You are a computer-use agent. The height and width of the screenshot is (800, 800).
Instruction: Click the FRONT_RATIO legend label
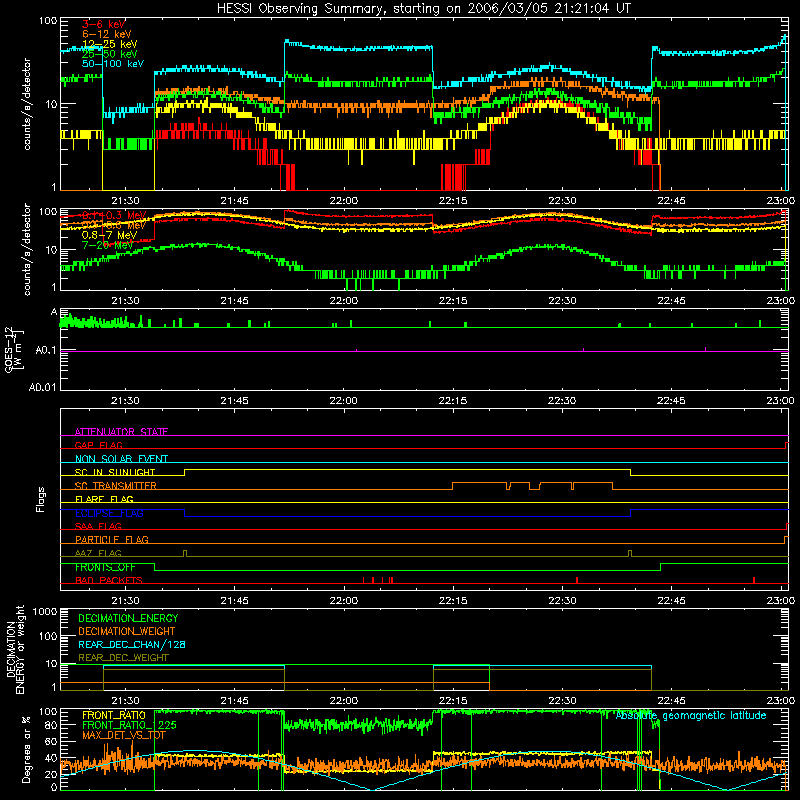point(114,715)
